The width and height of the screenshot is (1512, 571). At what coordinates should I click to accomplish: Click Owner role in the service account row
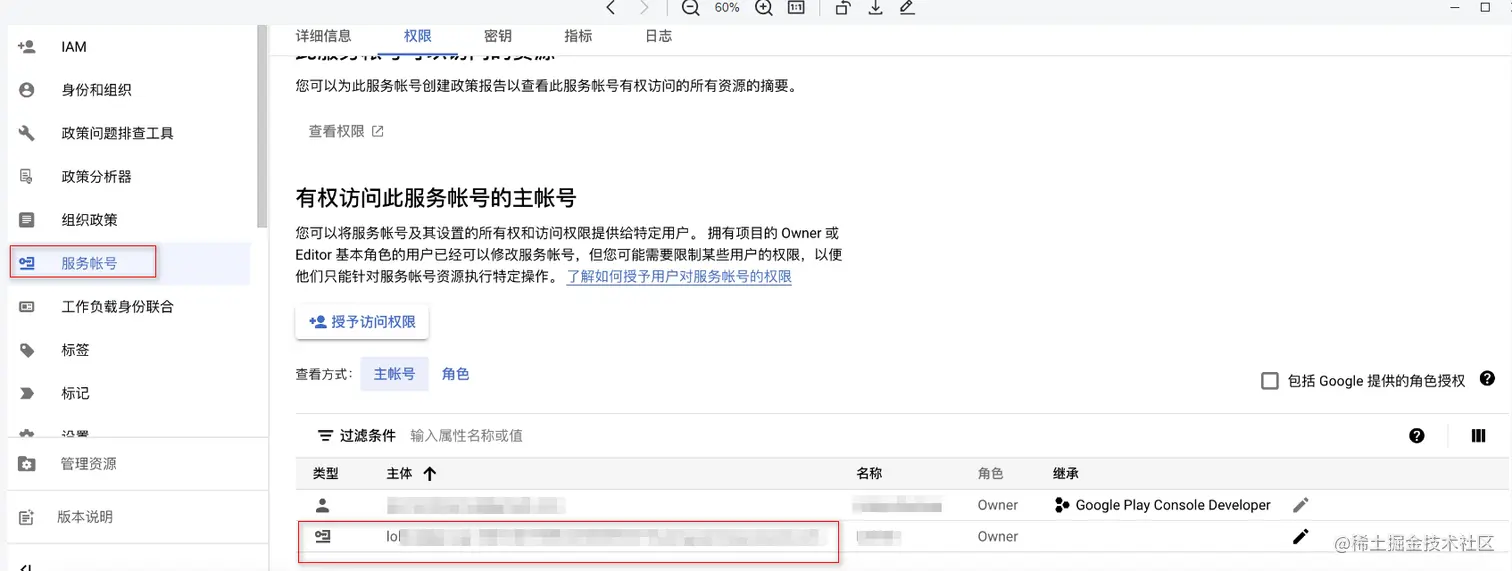(x=998, y=536)
